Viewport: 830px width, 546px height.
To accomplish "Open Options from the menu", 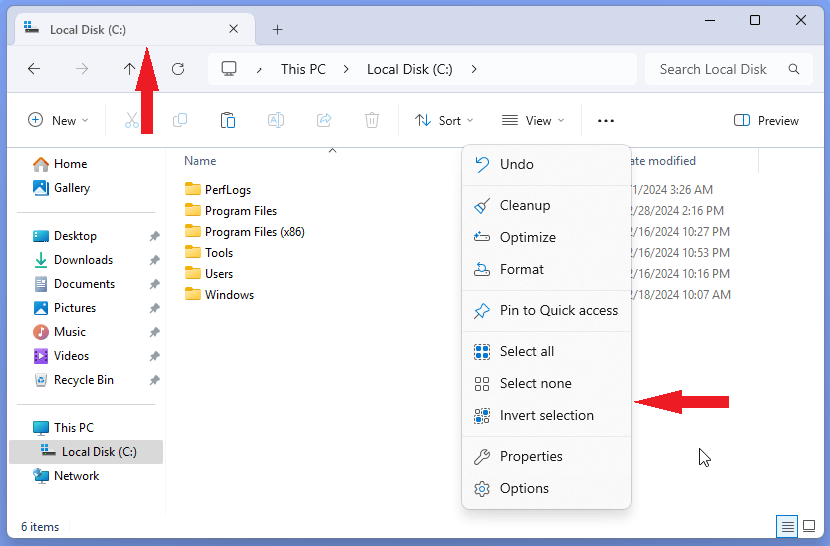I will coord(546,488).
